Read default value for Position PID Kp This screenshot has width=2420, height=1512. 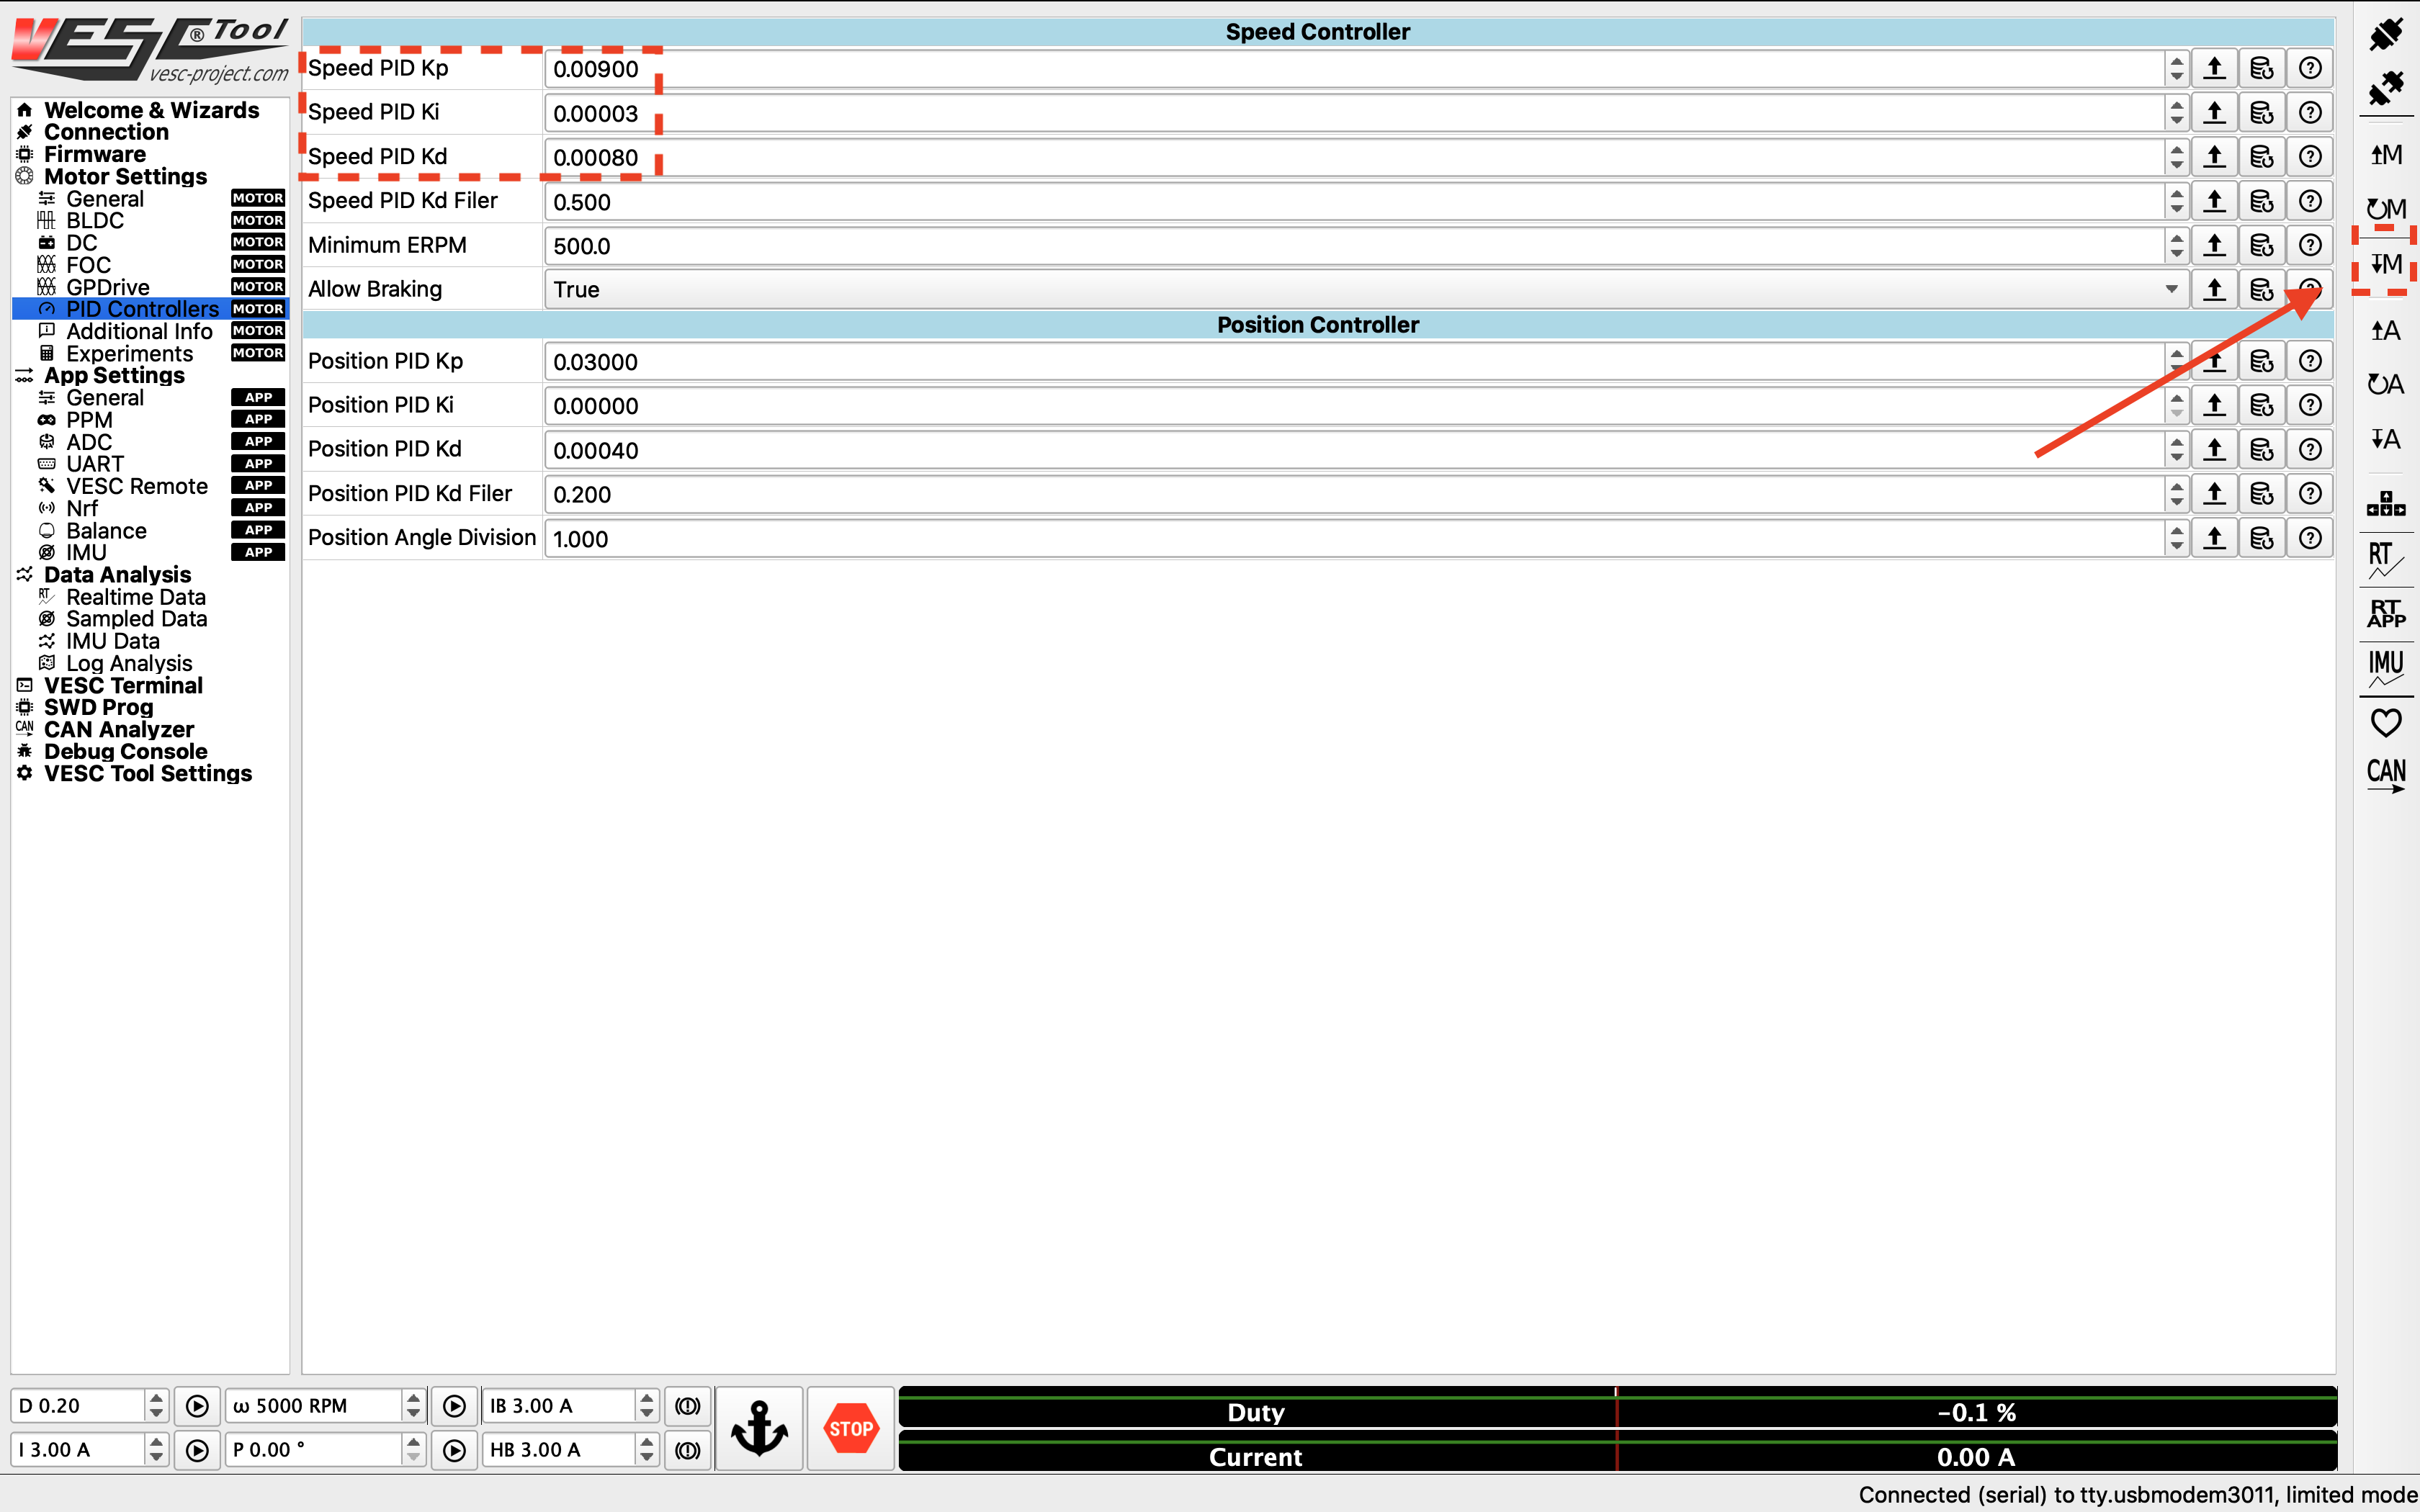(x=2262, y=361)
